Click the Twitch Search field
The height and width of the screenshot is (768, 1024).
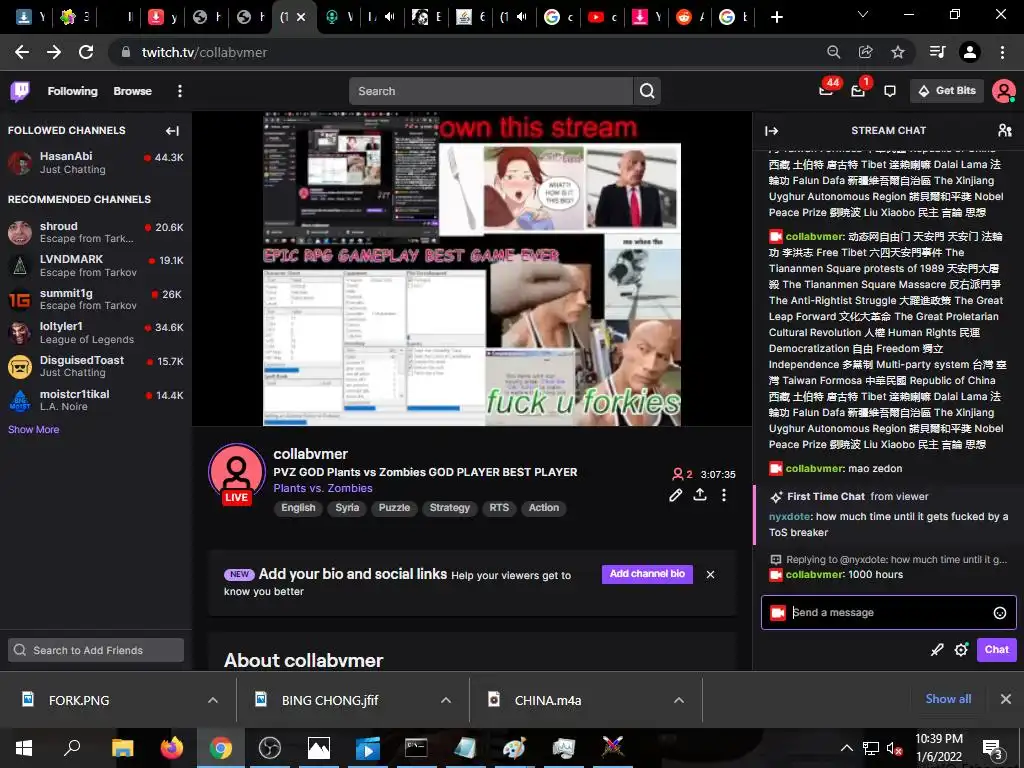tap(491, 91)
